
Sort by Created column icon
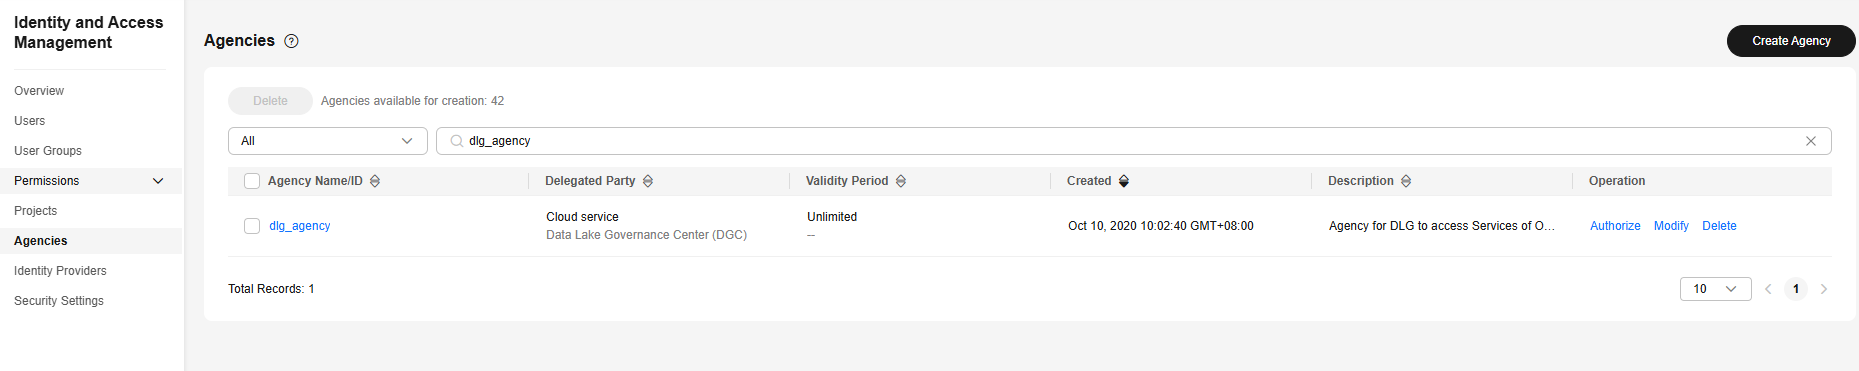(x=1124, y=181)
